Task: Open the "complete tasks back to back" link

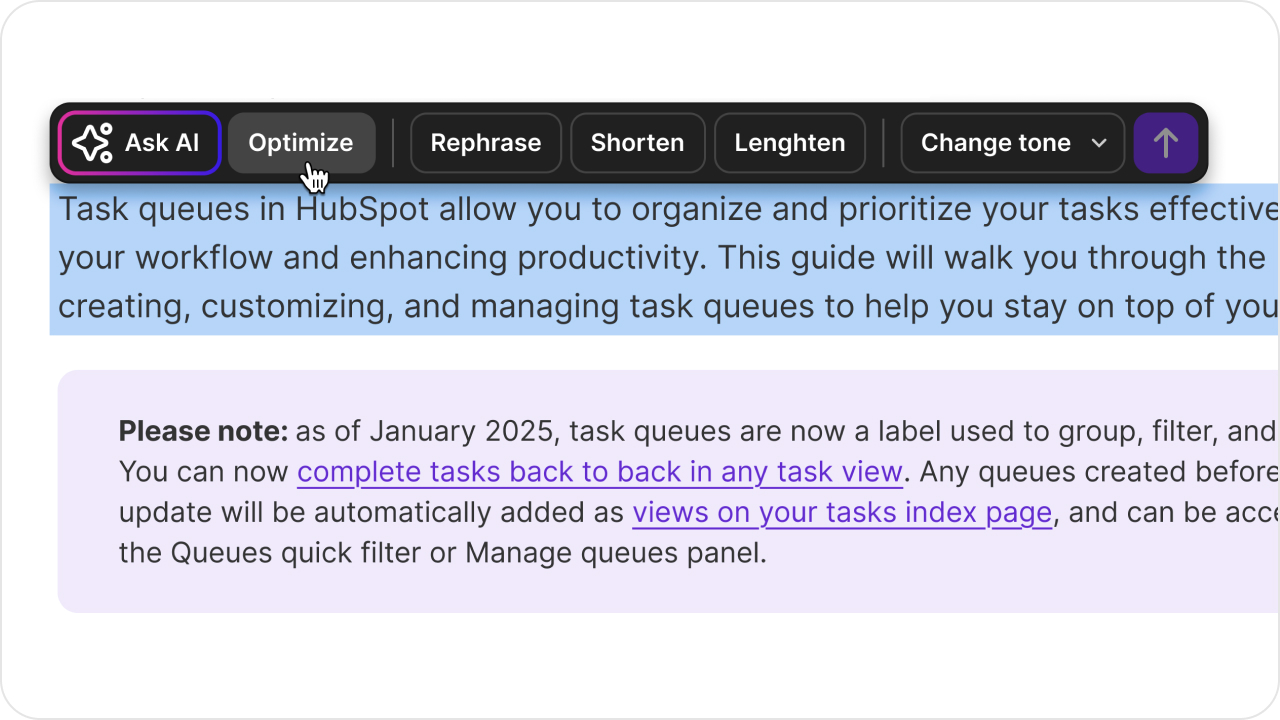Action: coord(599,471)
